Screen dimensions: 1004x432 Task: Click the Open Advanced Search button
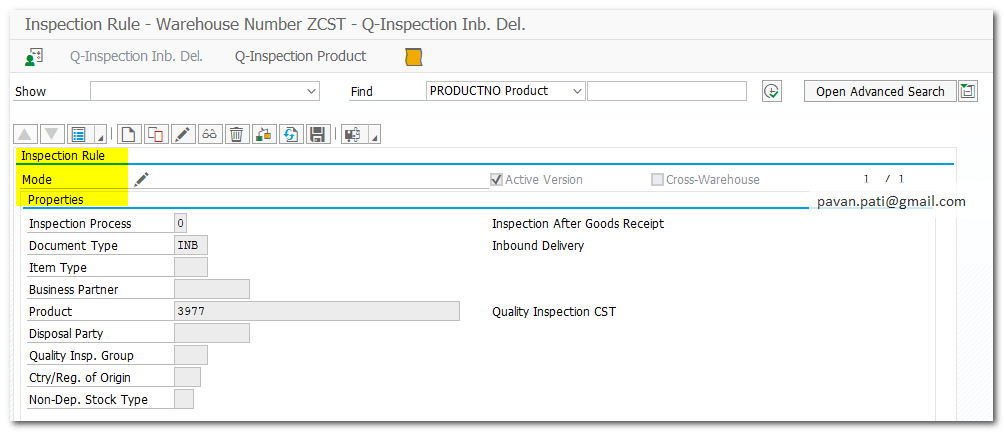click(x=880, y=91)
